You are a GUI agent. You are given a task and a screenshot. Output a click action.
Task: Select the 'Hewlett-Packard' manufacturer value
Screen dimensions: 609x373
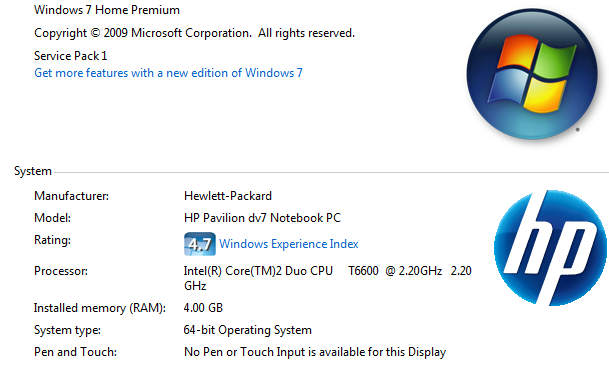(x=228, y=196)
